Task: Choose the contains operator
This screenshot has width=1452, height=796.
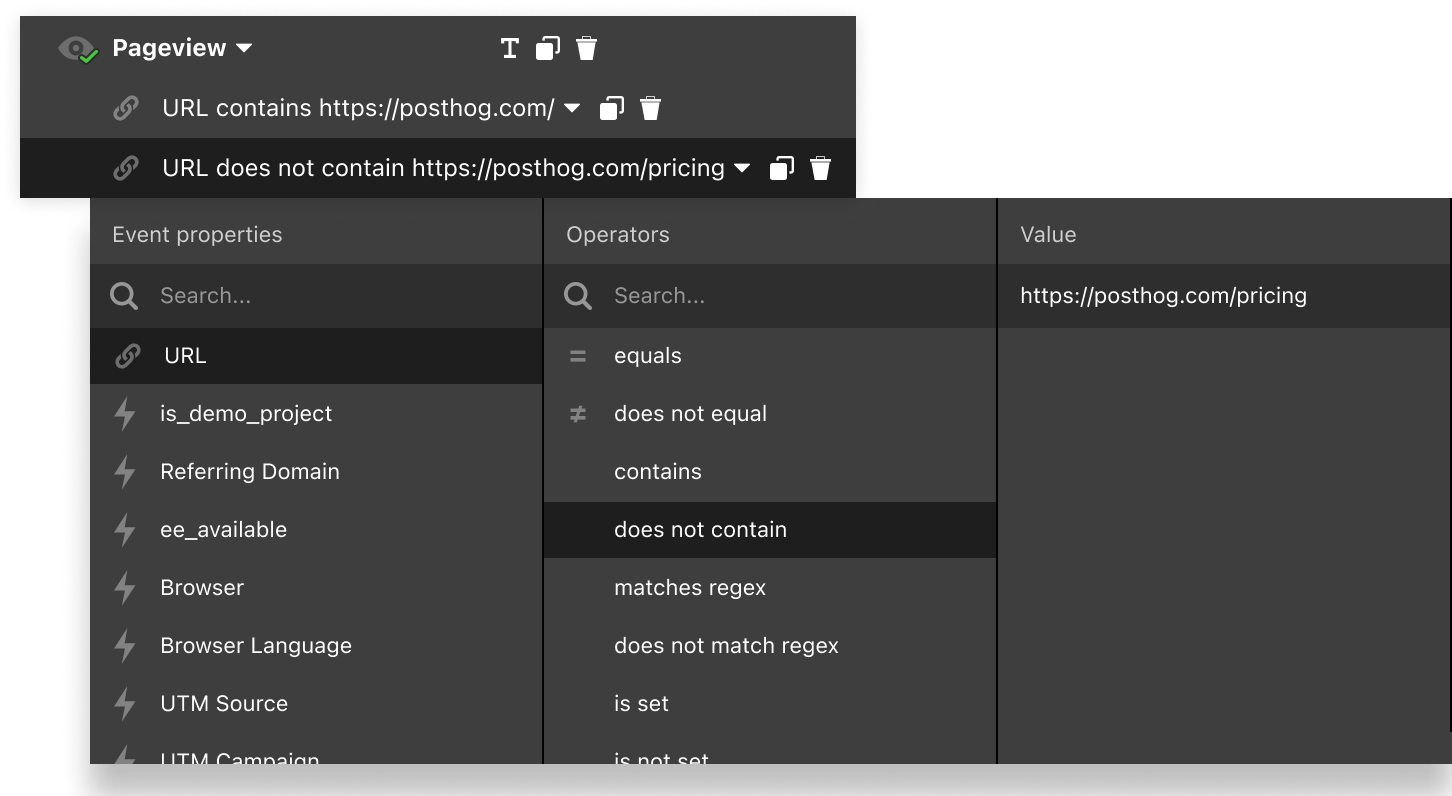Action: 770,472
